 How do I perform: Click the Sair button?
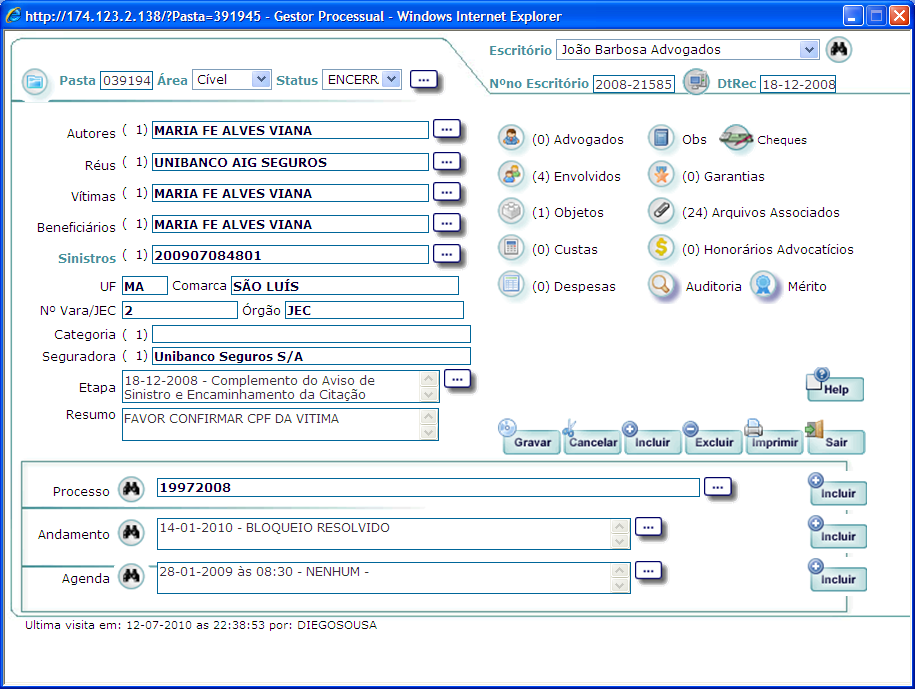(835, 439)
